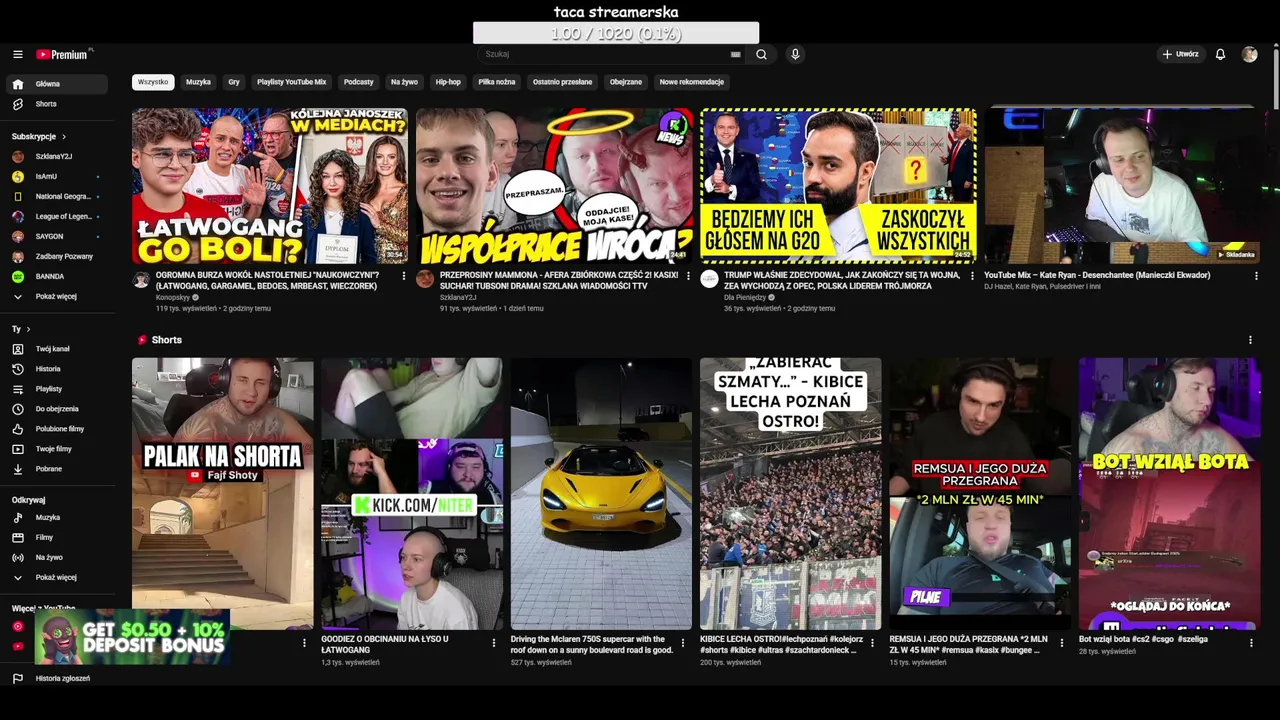Open the Łatwogang go boli video thumbnail

(x=270, y=186)
